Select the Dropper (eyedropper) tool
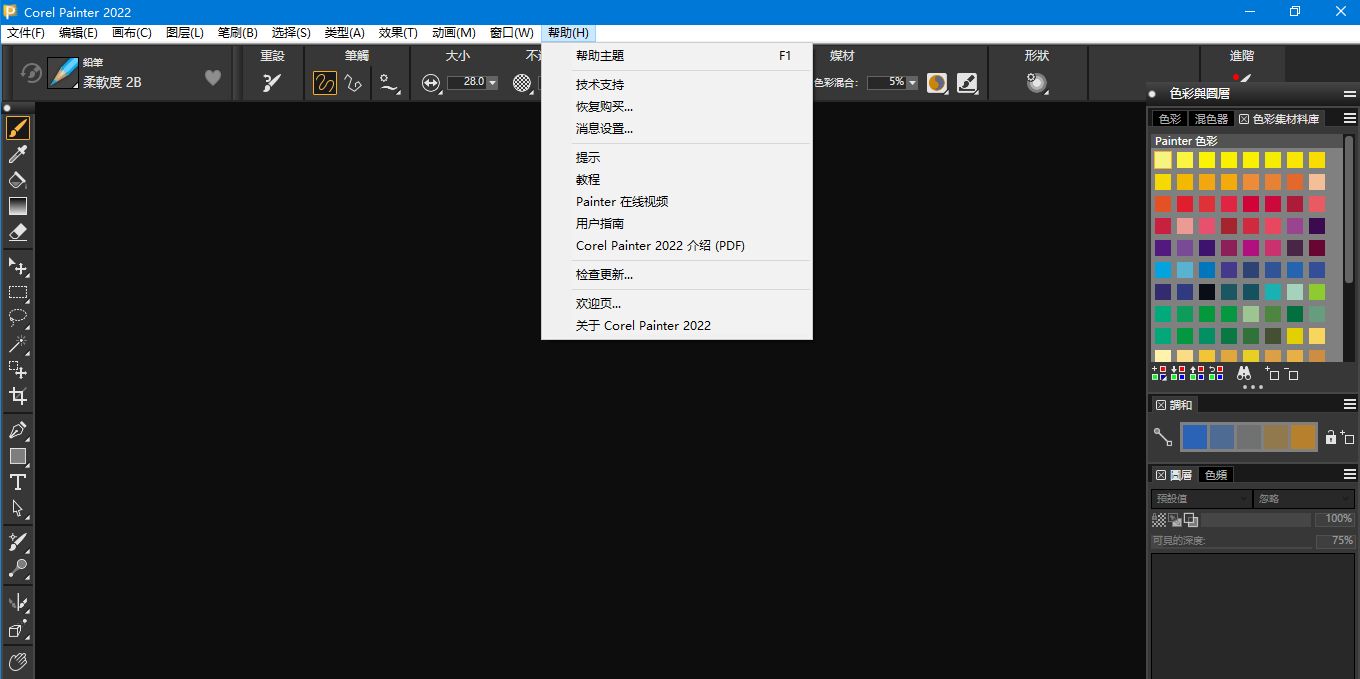Viewport: 1360px width, 679px height. (18, 154)
